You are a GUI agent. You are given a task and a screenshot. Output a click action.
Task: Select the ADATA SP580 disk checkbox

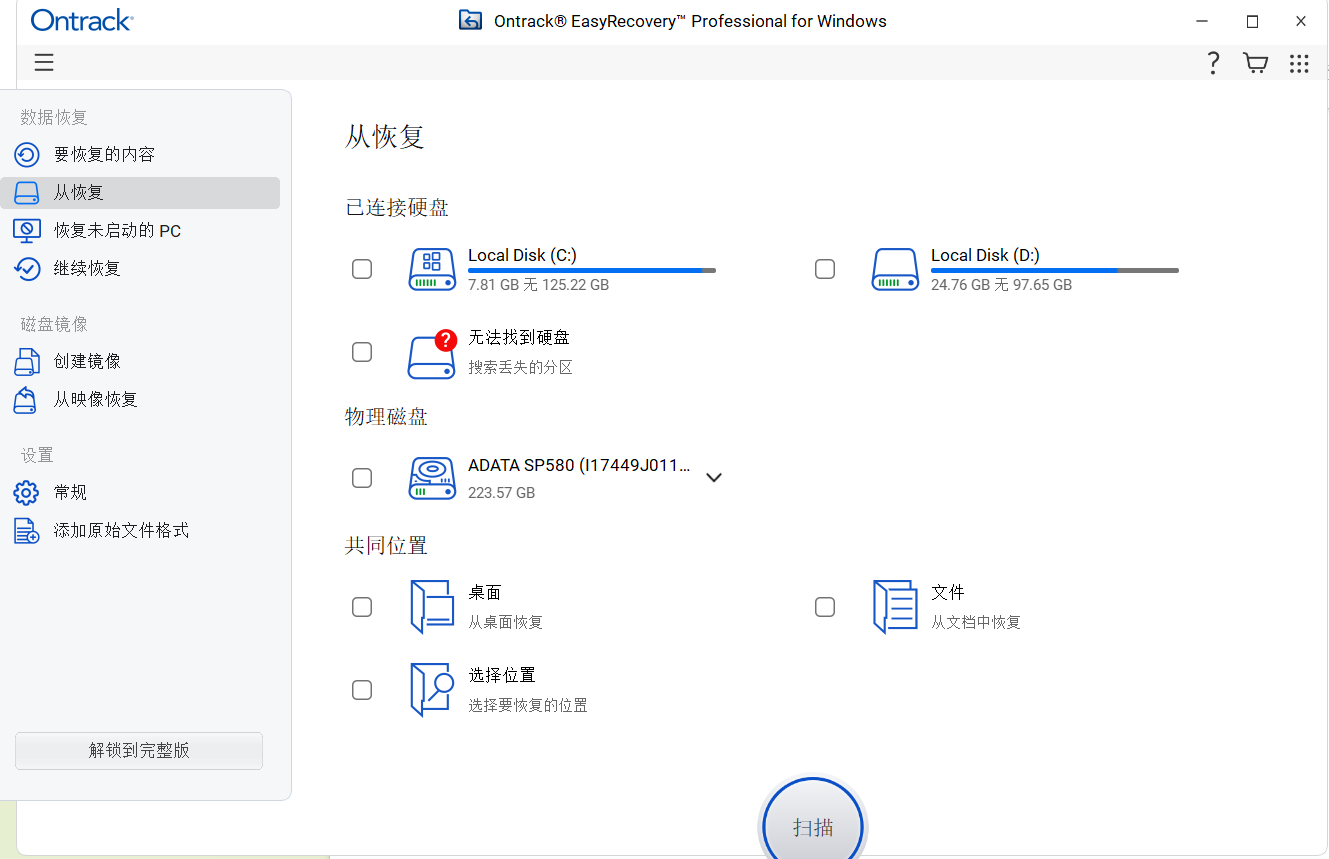tap(362, 478)
